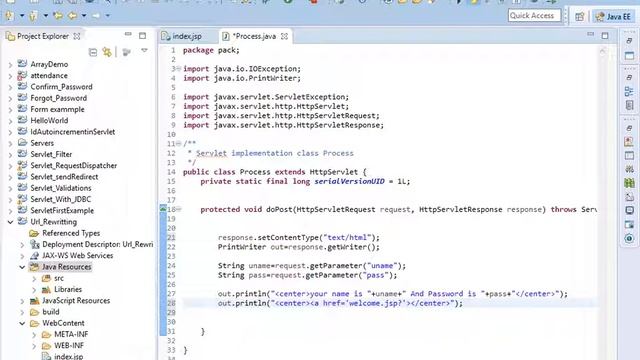Open the Outline view from right trim bar
Screen dimensions: 640x360
(x=629, y=91)
